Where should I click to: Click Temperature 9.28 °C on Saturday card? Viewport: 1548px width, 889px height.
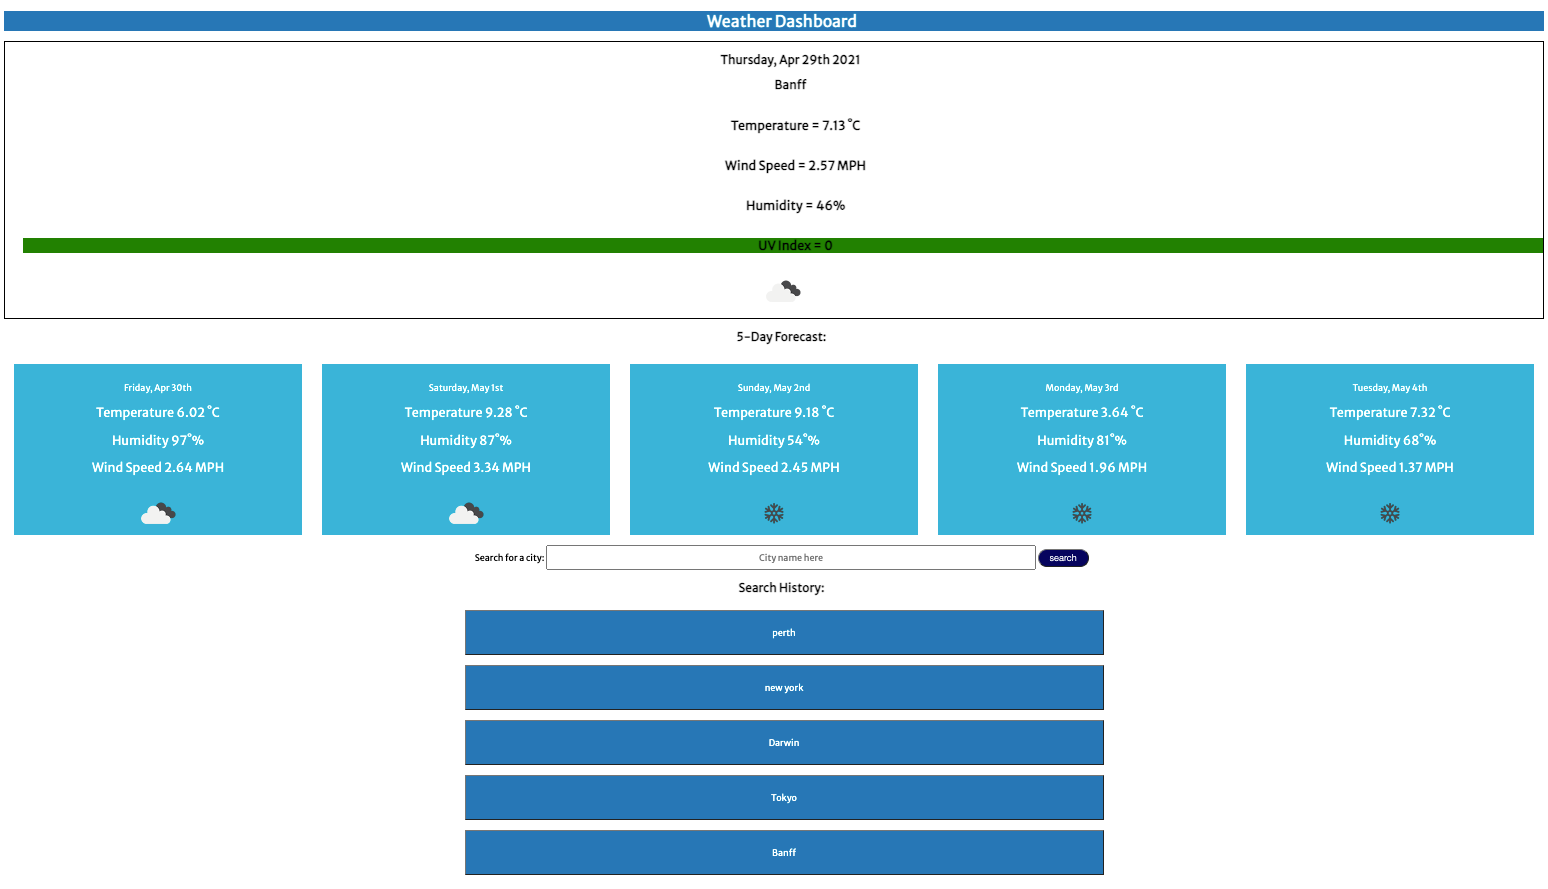point(466,412)
